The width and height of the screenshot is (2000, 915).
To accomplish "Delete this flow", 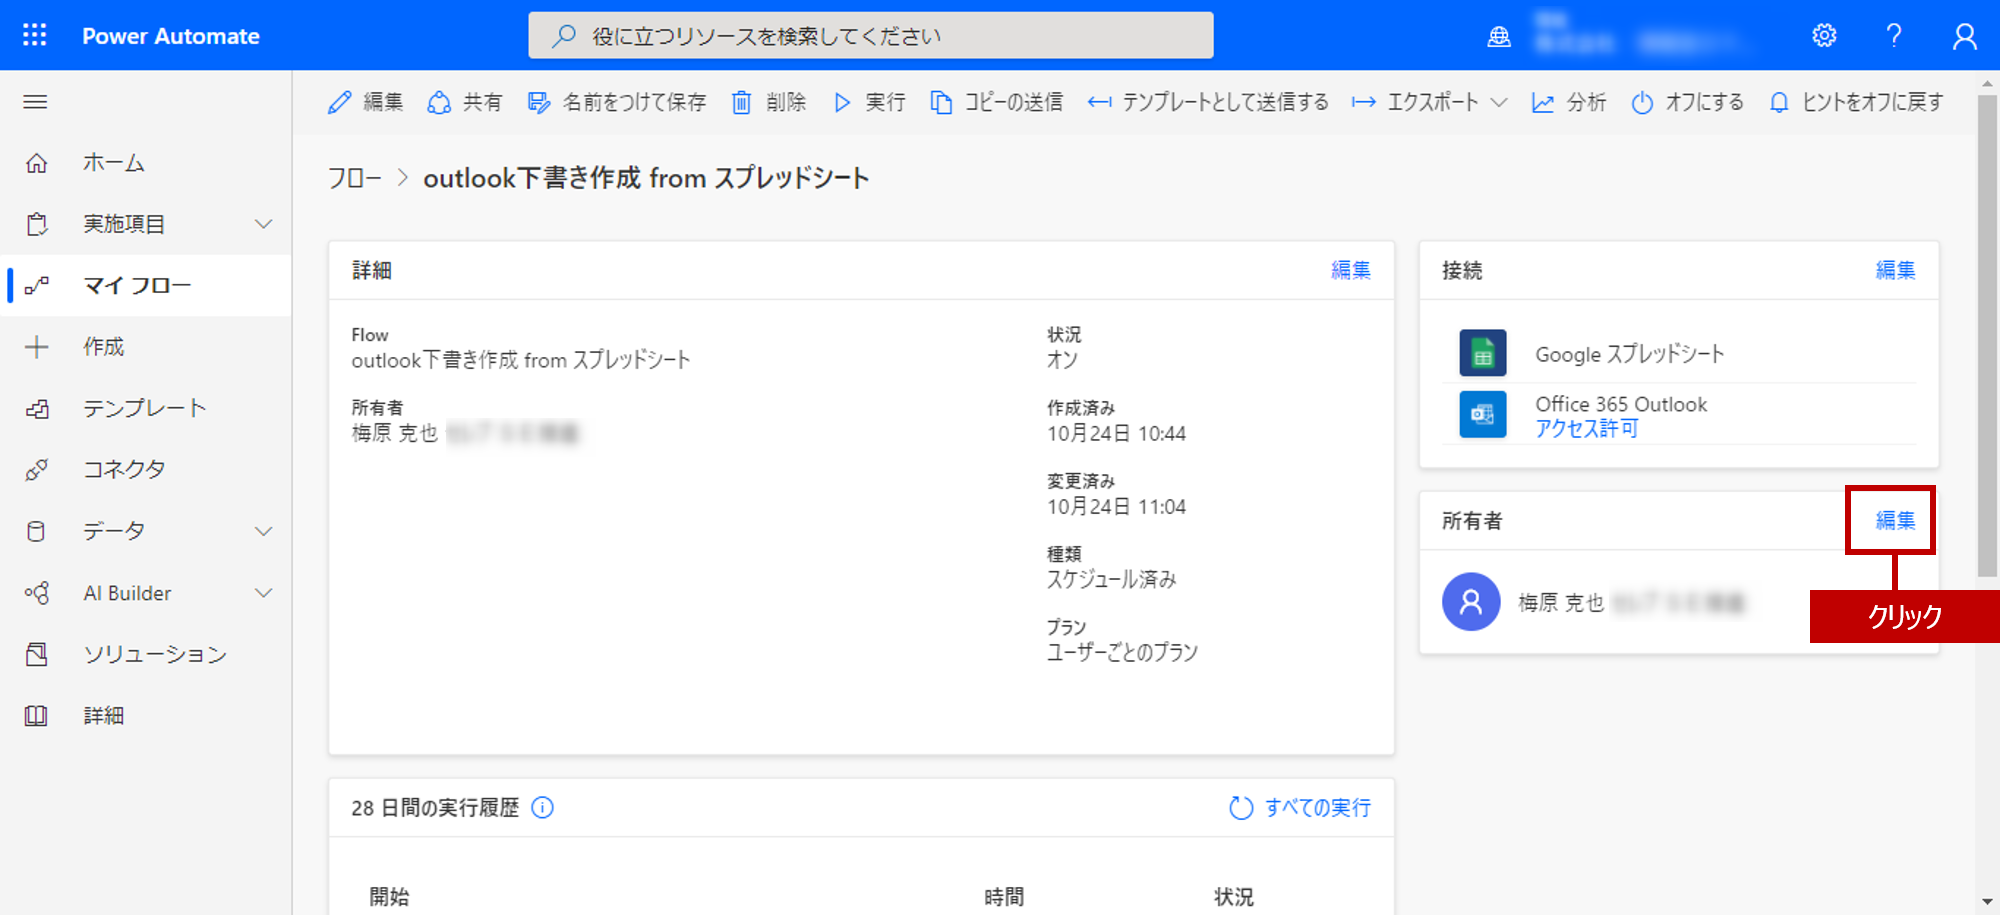I will pos(769,101).
